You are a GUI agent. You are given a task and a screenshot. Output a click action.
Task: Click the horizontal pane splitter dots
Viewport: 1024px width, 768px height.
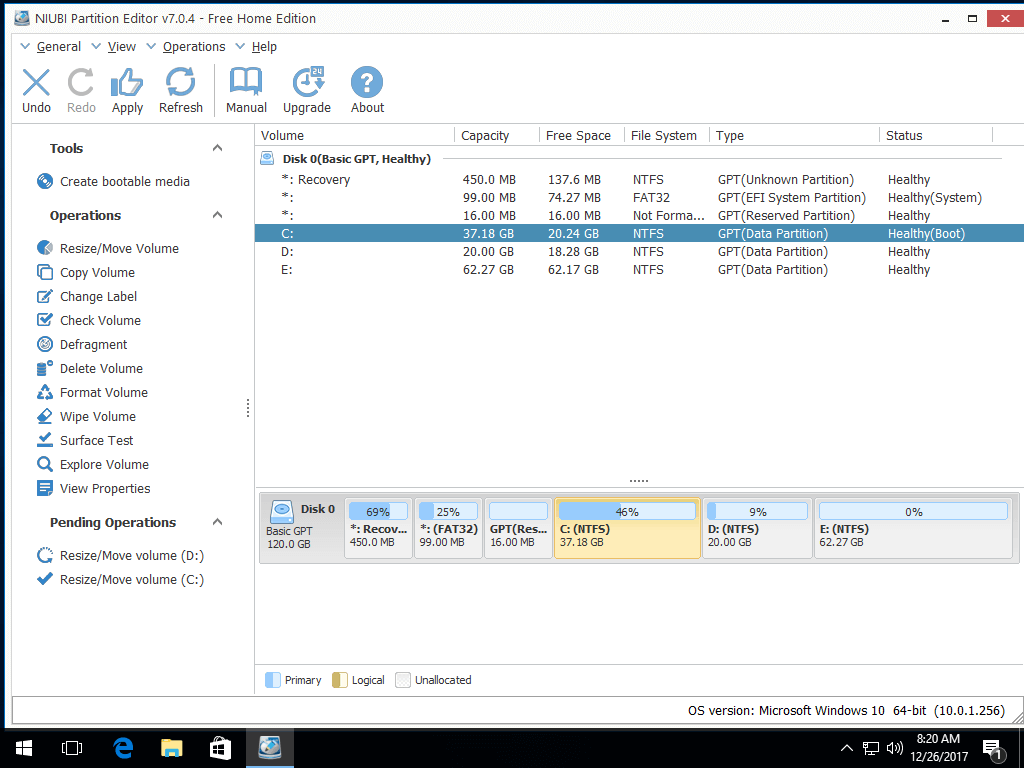pos(639,481)
